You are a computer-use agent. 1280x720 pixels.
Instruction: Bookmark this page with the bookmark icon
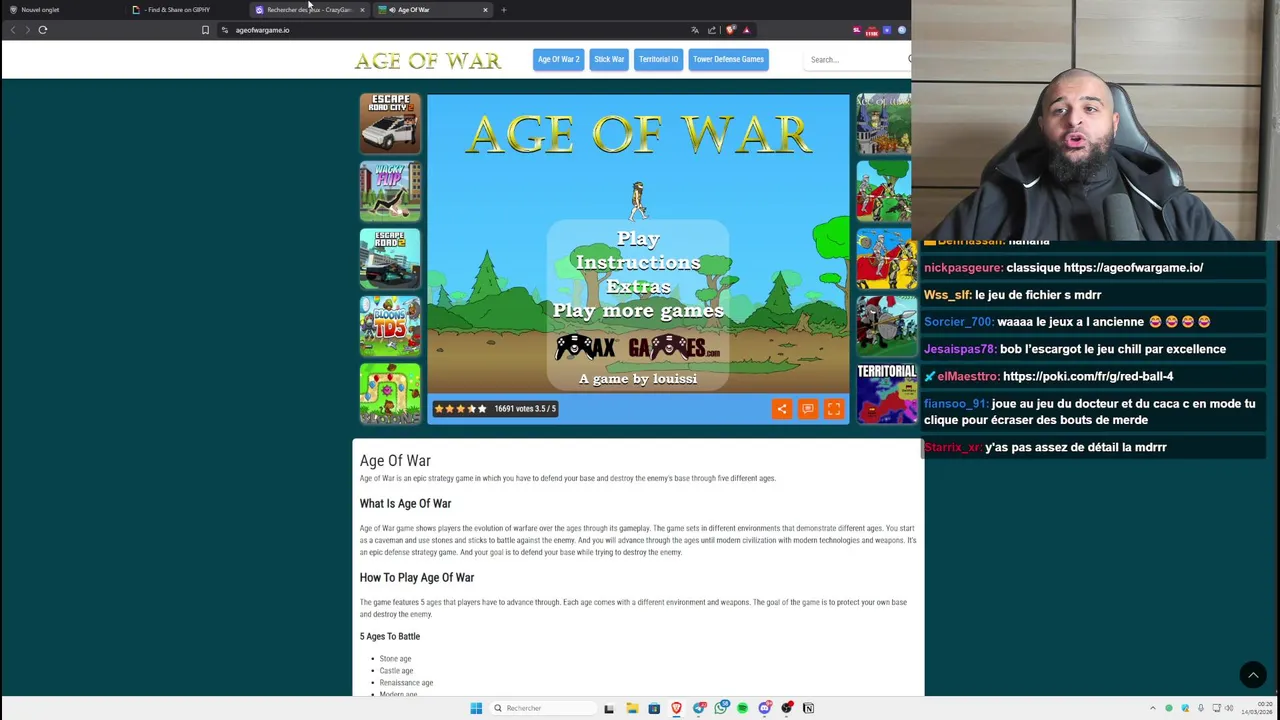point(205,30)
